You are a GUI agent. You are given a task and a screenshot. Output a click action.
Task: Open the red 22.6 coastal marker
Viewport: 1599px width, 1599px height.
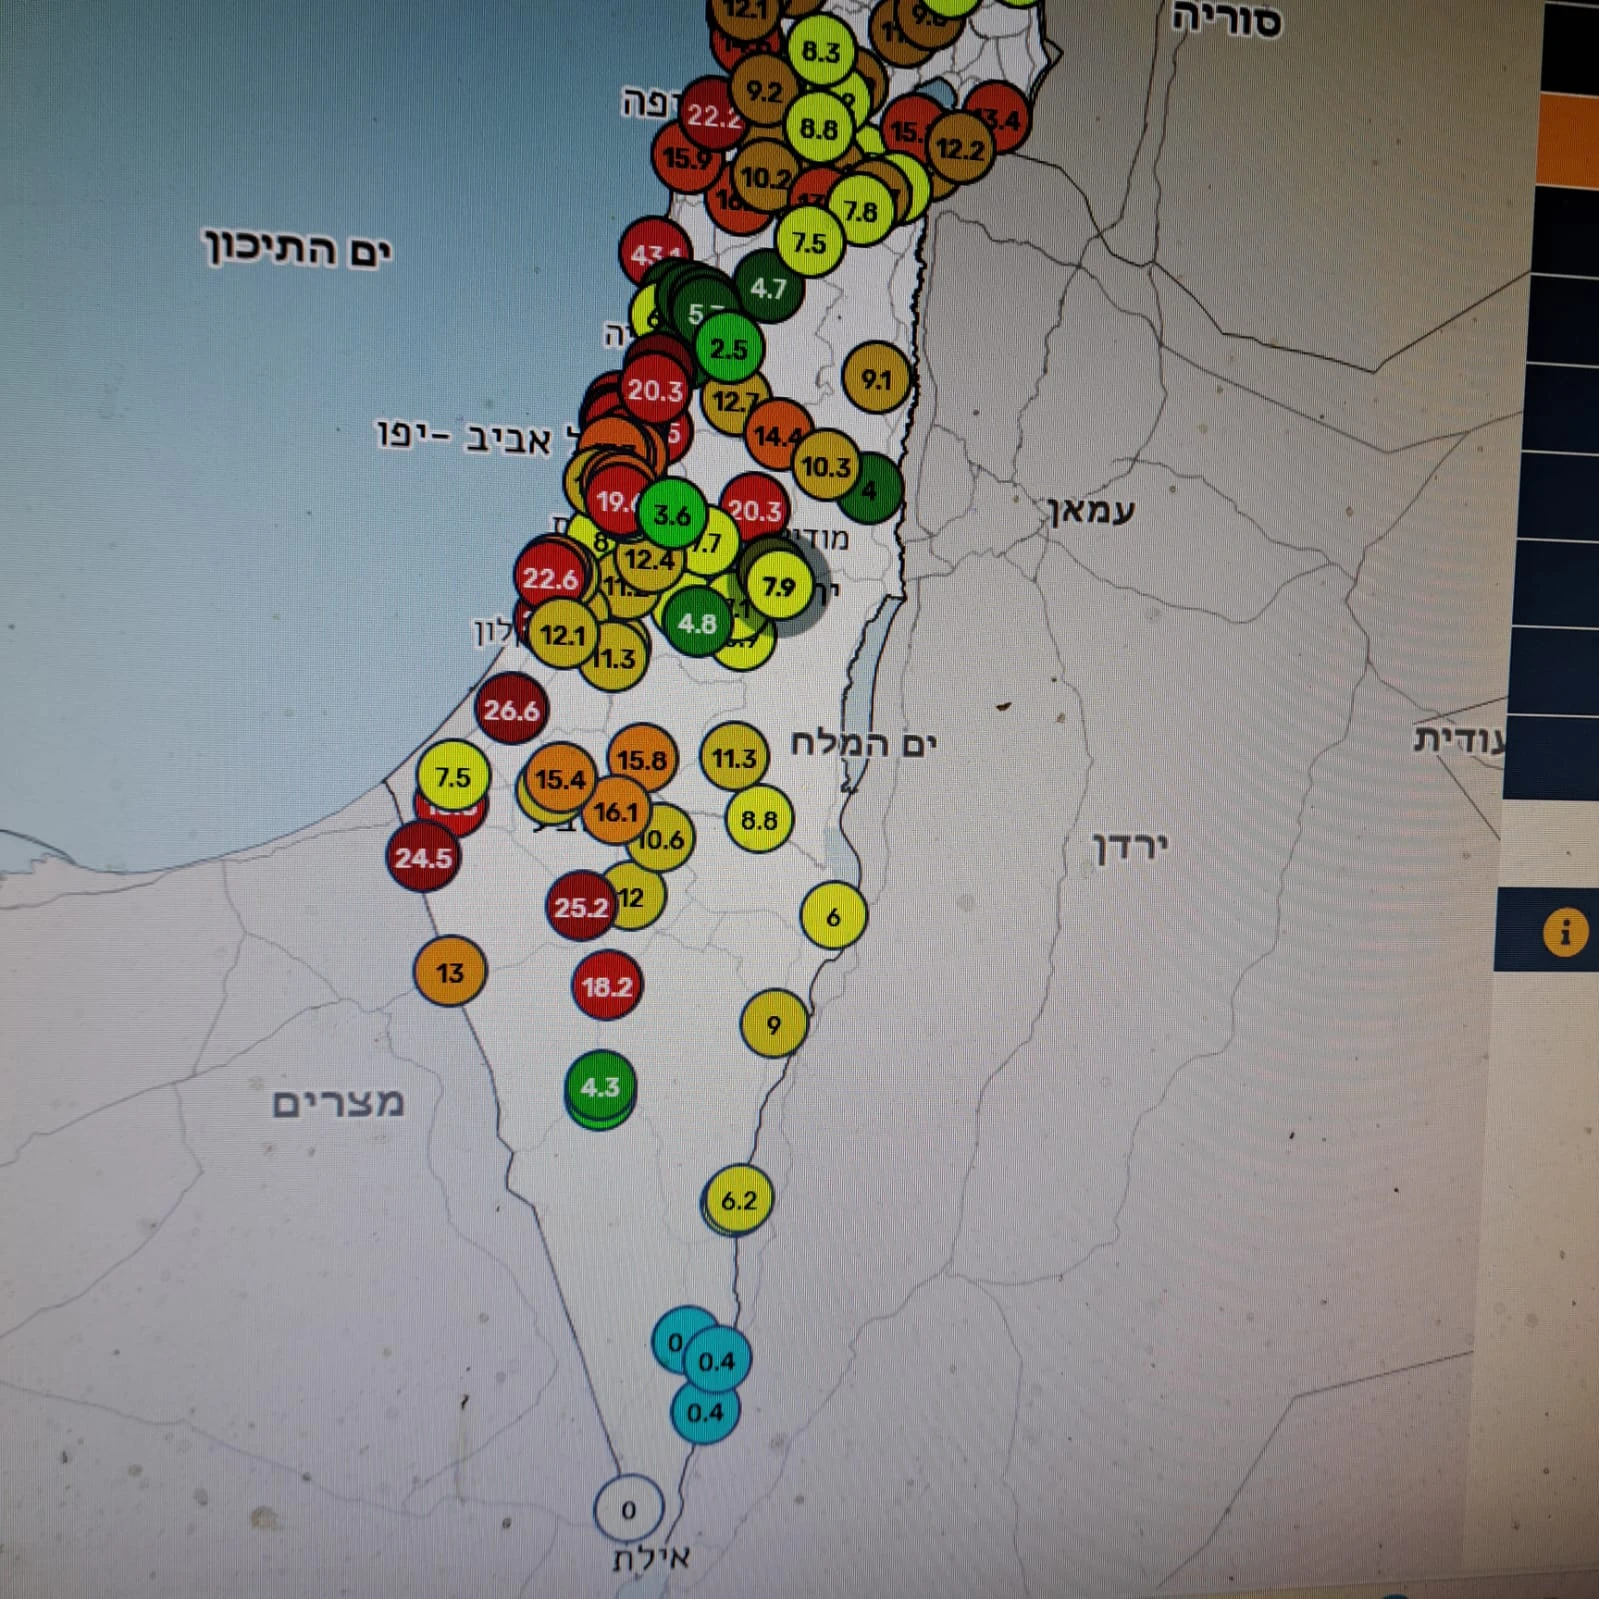tap(550, 578)
